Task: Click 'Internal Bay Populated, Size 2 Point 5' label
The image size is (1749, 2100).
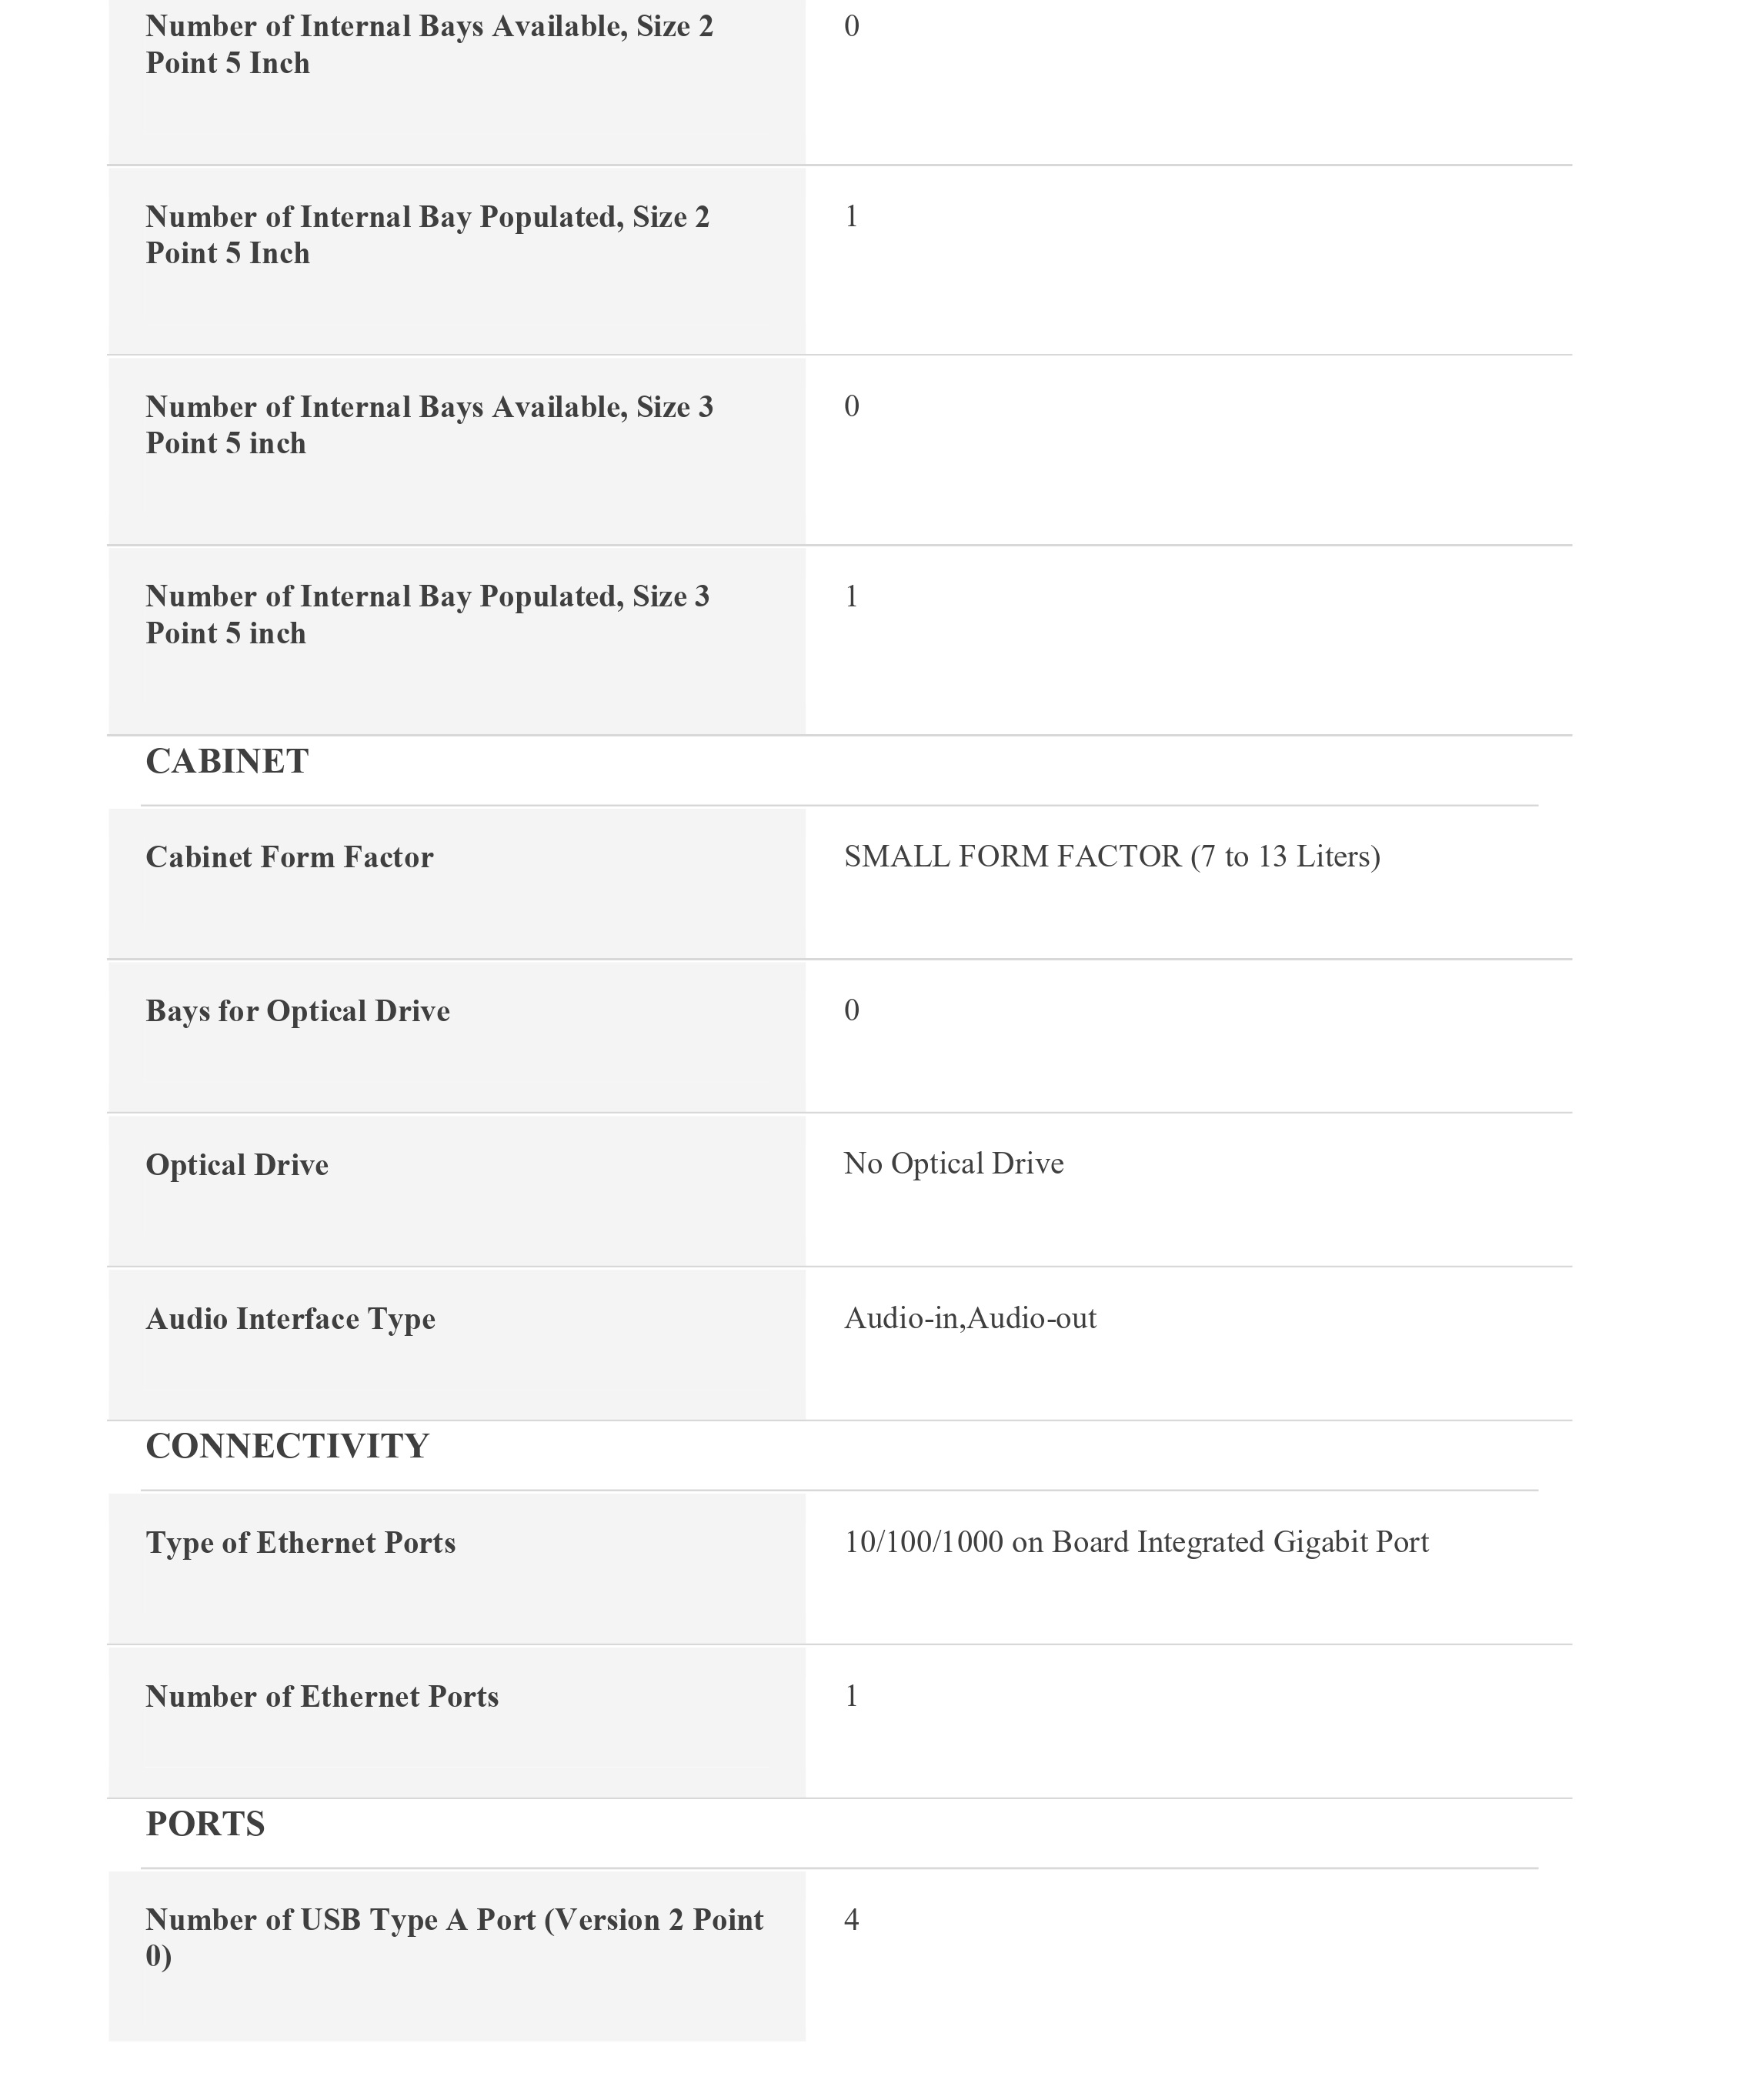Action: pyautogui.click(x=427, y=235)
